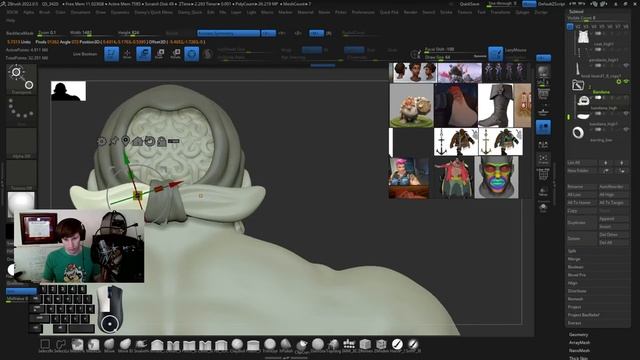Expand the Split section
This screenshot has width=640, height=360.
pos(571,251)
